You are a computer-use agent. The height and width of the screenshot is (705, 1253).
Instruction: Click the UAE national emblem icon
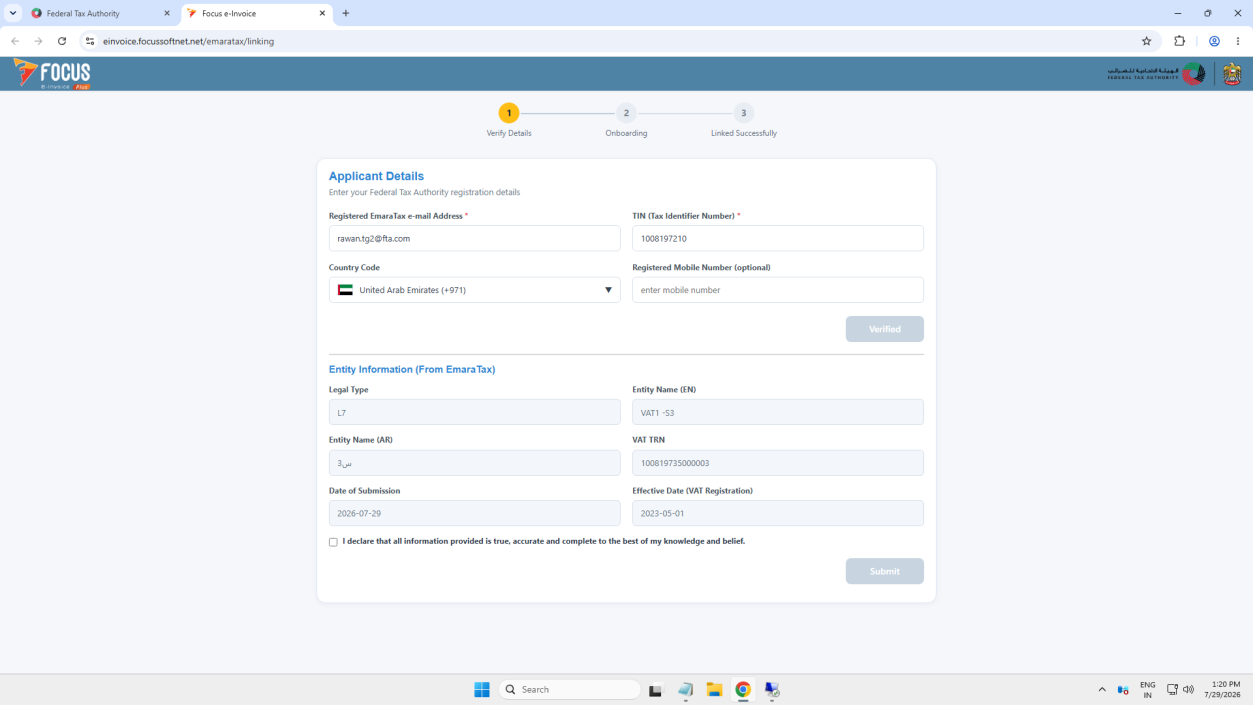pos(1232,74)
